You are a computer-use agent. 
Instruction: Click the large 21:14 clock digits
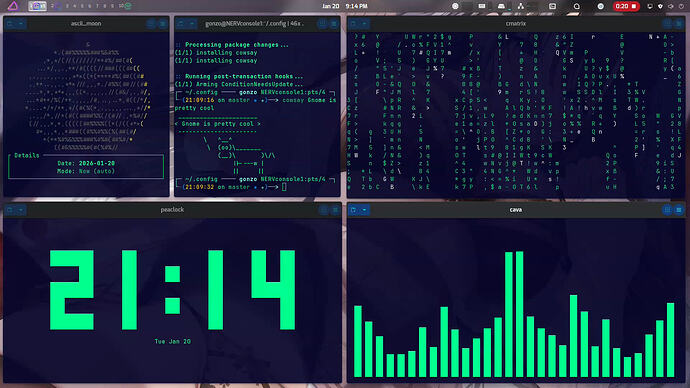point(172,290)
